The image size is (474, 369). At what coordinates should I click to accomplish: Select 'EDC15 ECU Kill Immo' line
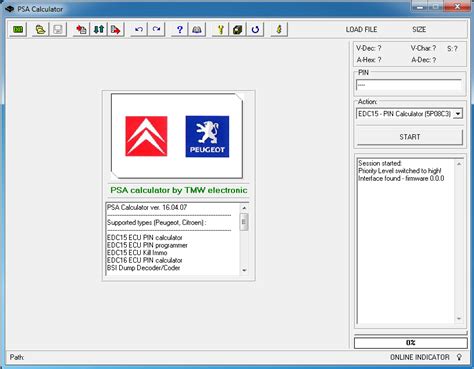click(x=137, y=253)
